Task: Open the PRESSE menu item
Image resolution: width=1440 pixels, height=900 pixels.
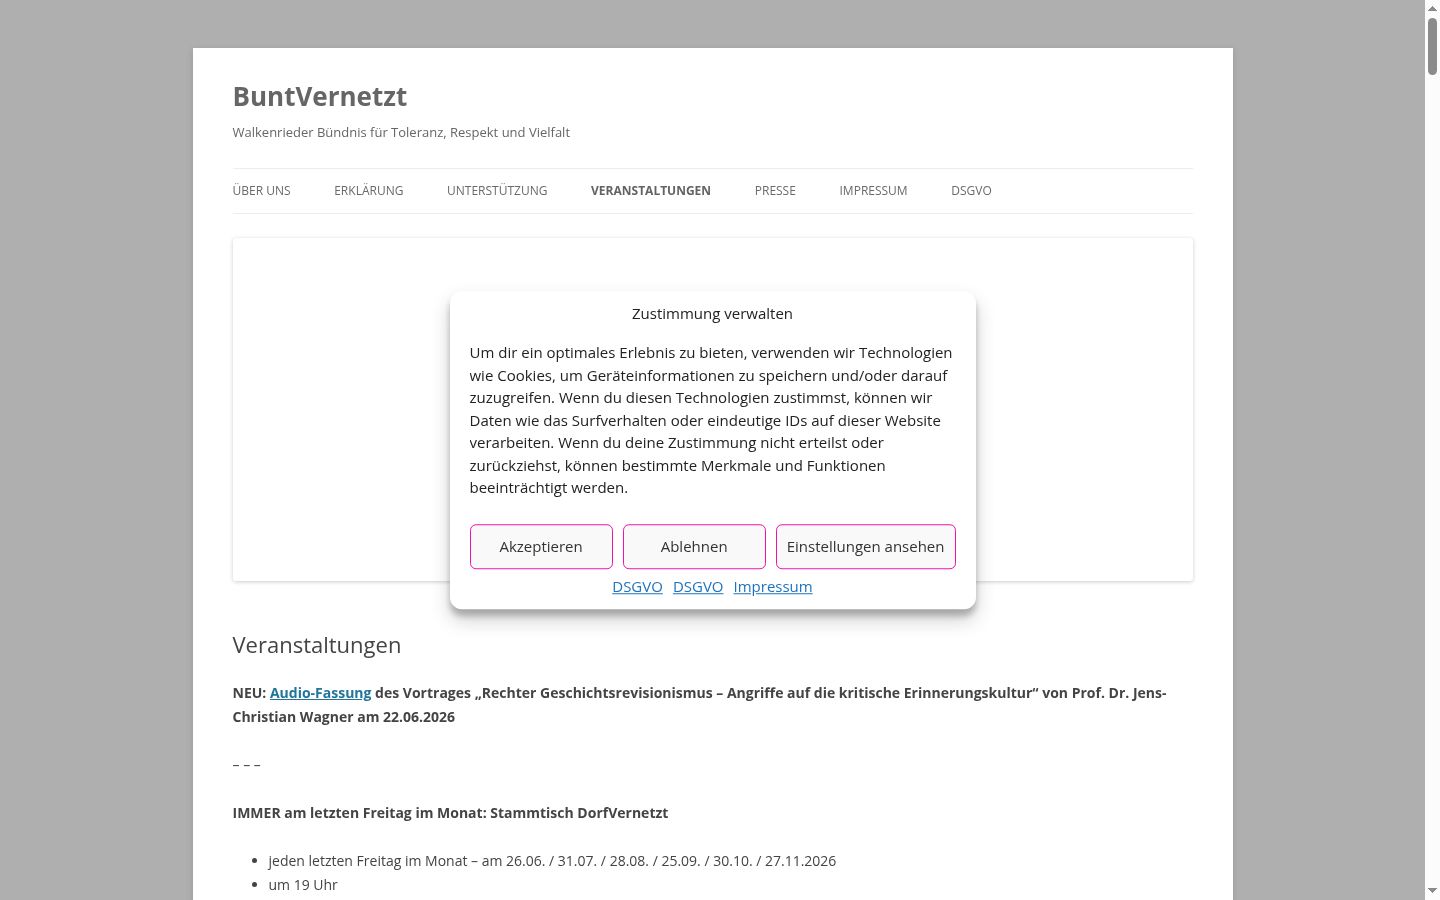Action: click(775, 191)
